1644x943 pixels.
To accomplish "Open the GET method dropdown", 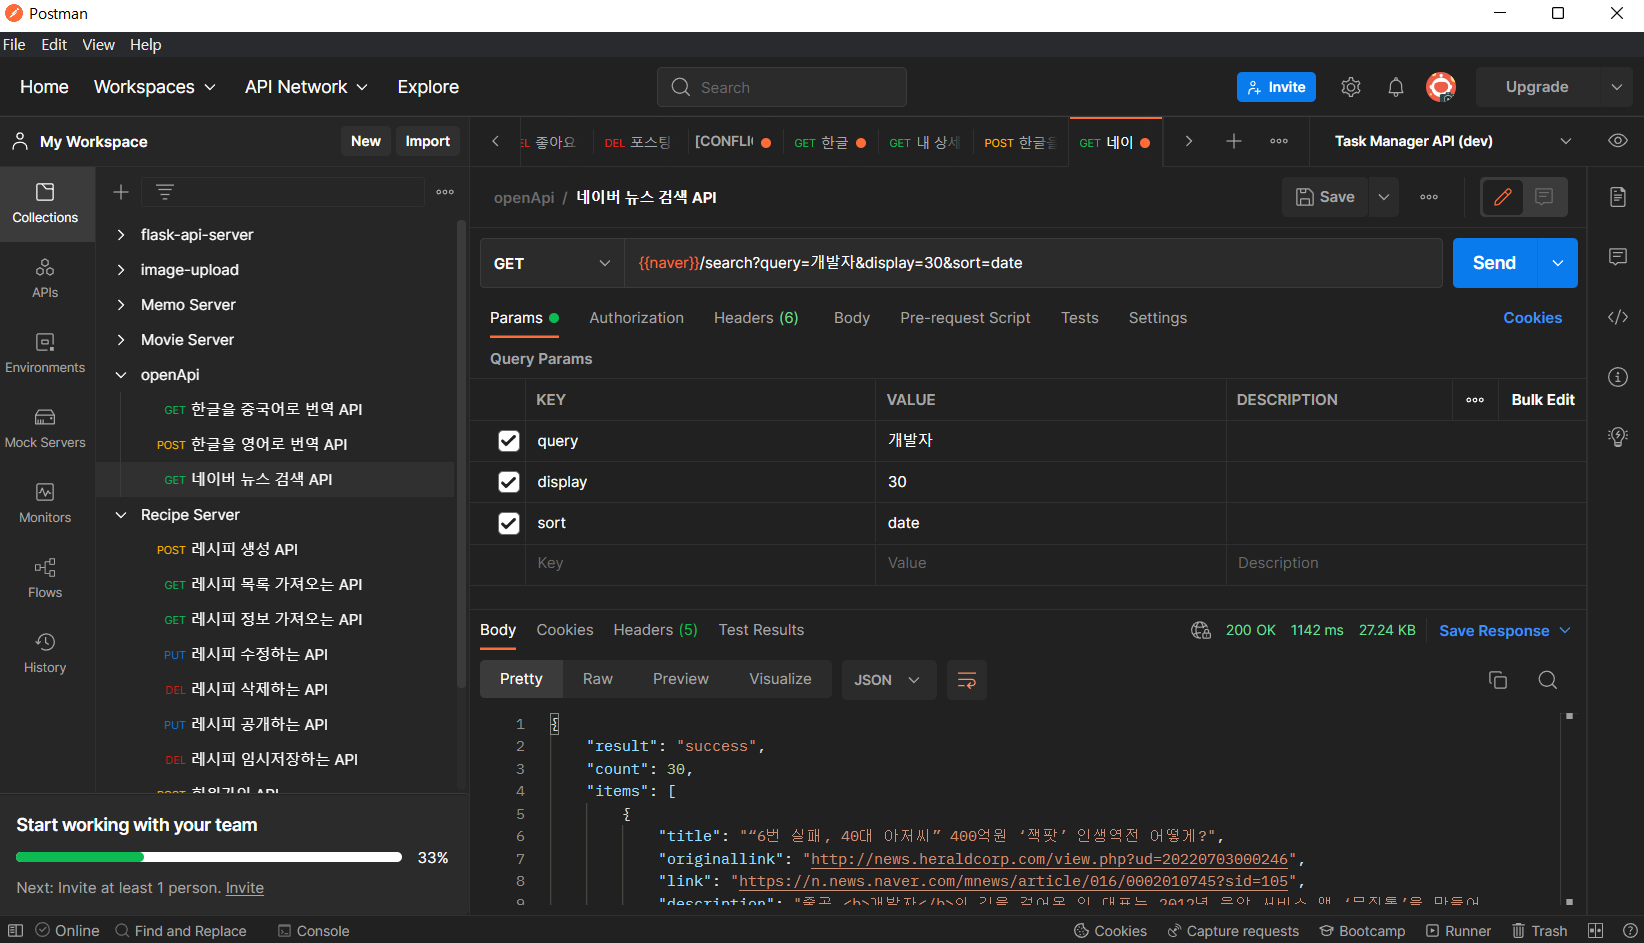I will pos(552,263).
